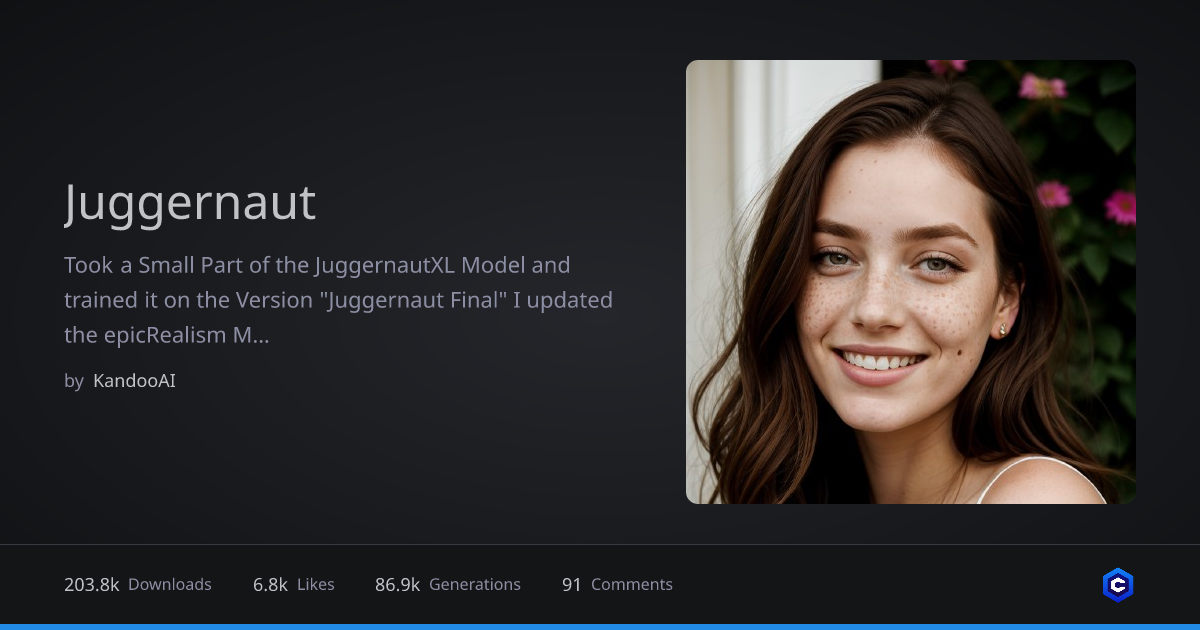Select the Downloads stat label
This screenshot has width=1200, height=630.
[x=170, y=585]
